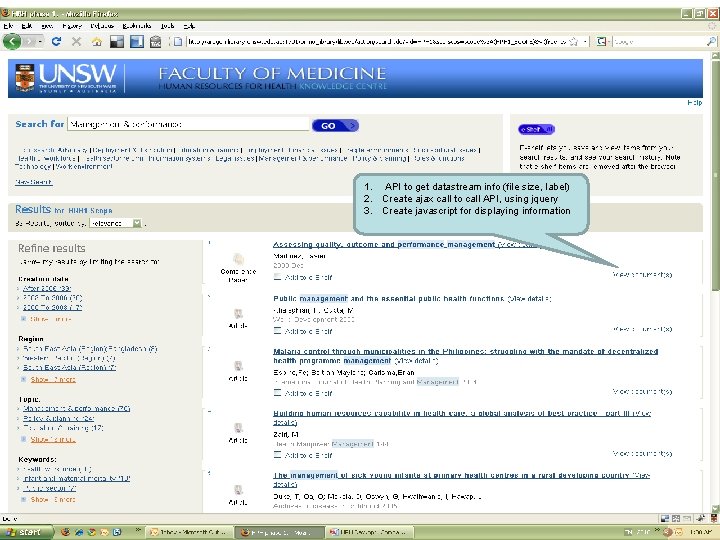Open the Edit menu
The height and width of the screenshot is (540, 720).
tap(27, 26)
